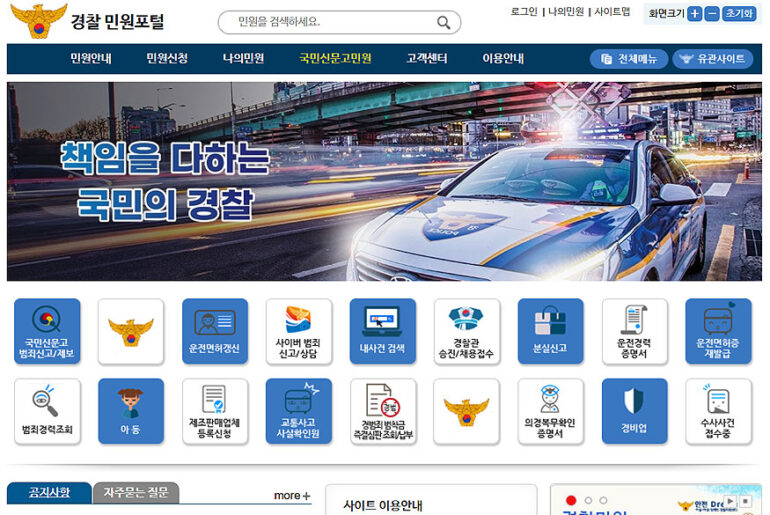Open 국민신문고 범죄신고/제보 icon
This screenshot has width=770, height=515.
click(47, 331)
